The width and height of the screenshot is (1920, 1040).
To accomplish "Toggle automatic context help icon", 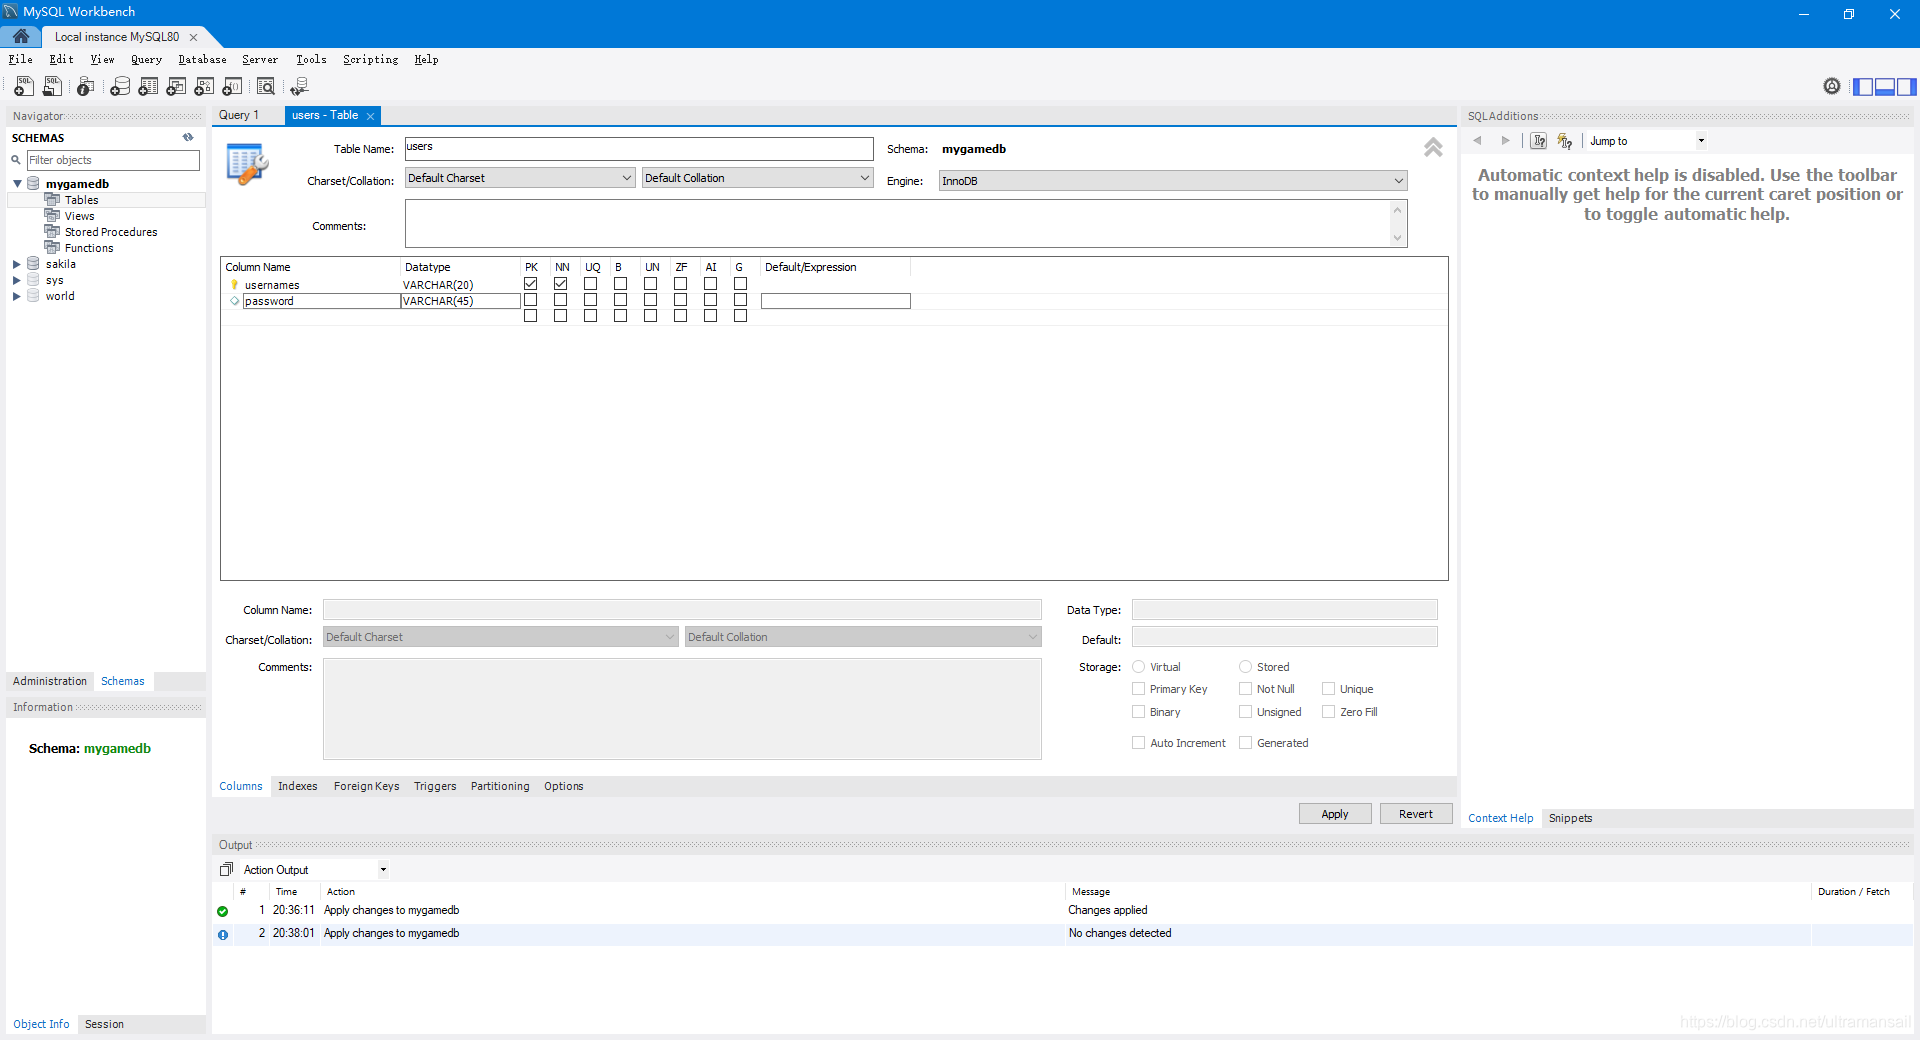I will click(x=1565, y=141).
